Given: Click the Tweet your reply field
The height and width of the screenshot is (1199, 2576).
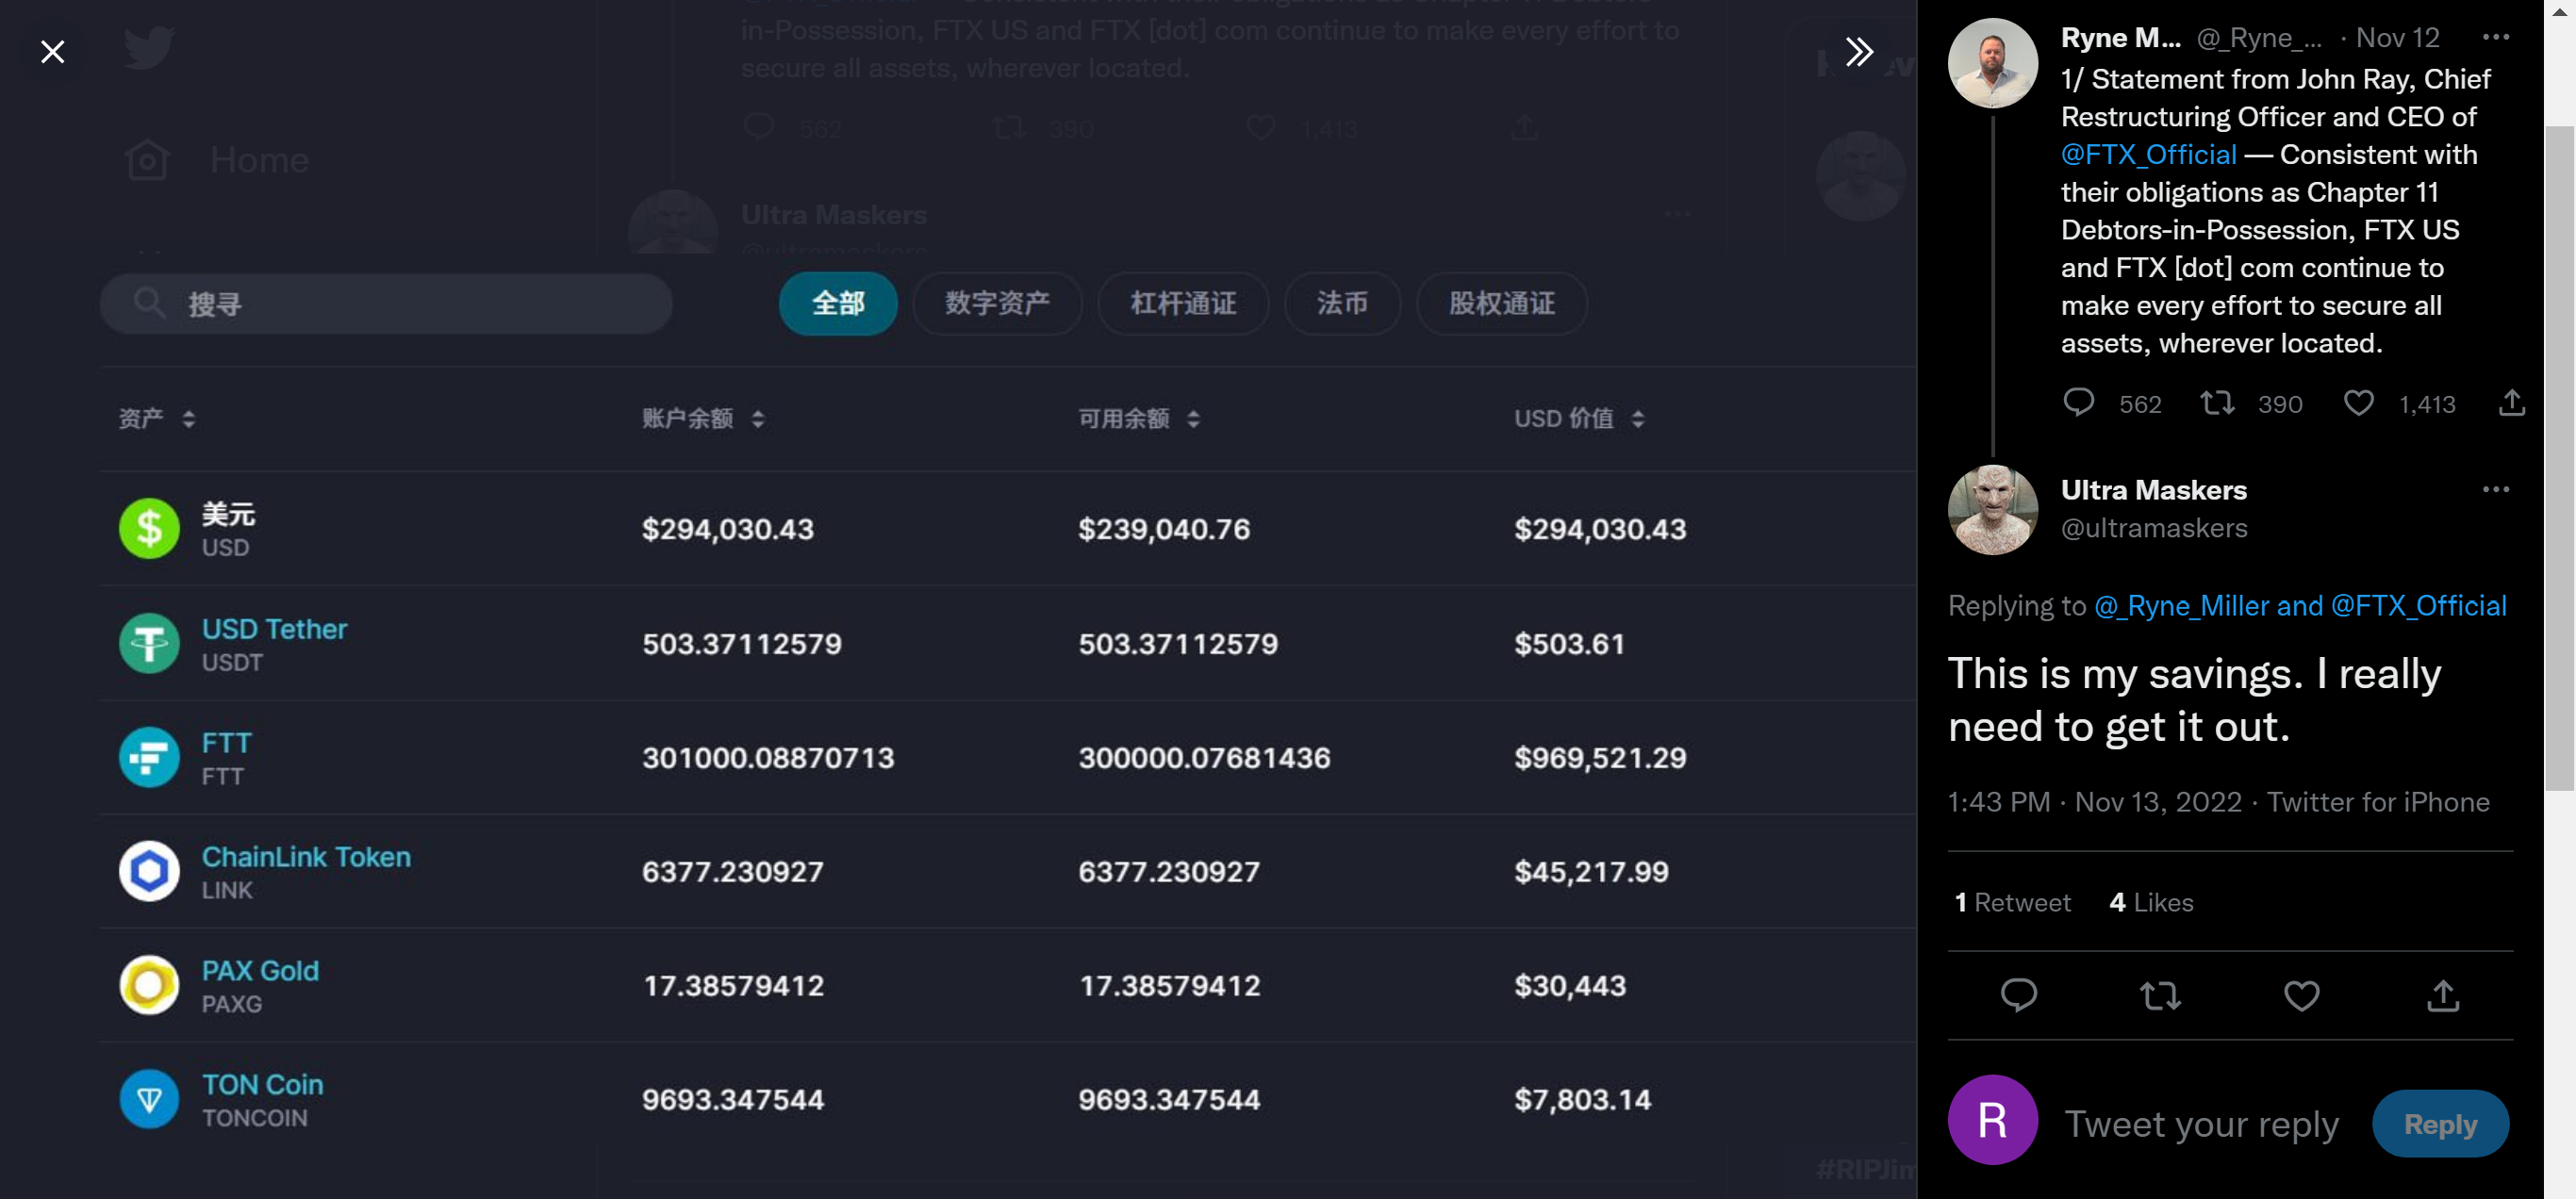Looking at the screenshot, I should [x=2201, y=1124].
